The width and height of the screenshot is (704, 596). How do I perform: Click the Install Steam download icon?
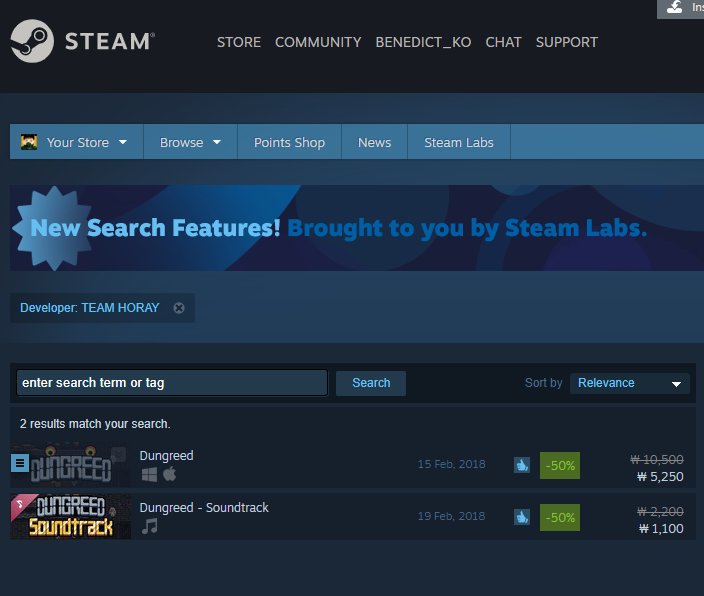[674, 7]
